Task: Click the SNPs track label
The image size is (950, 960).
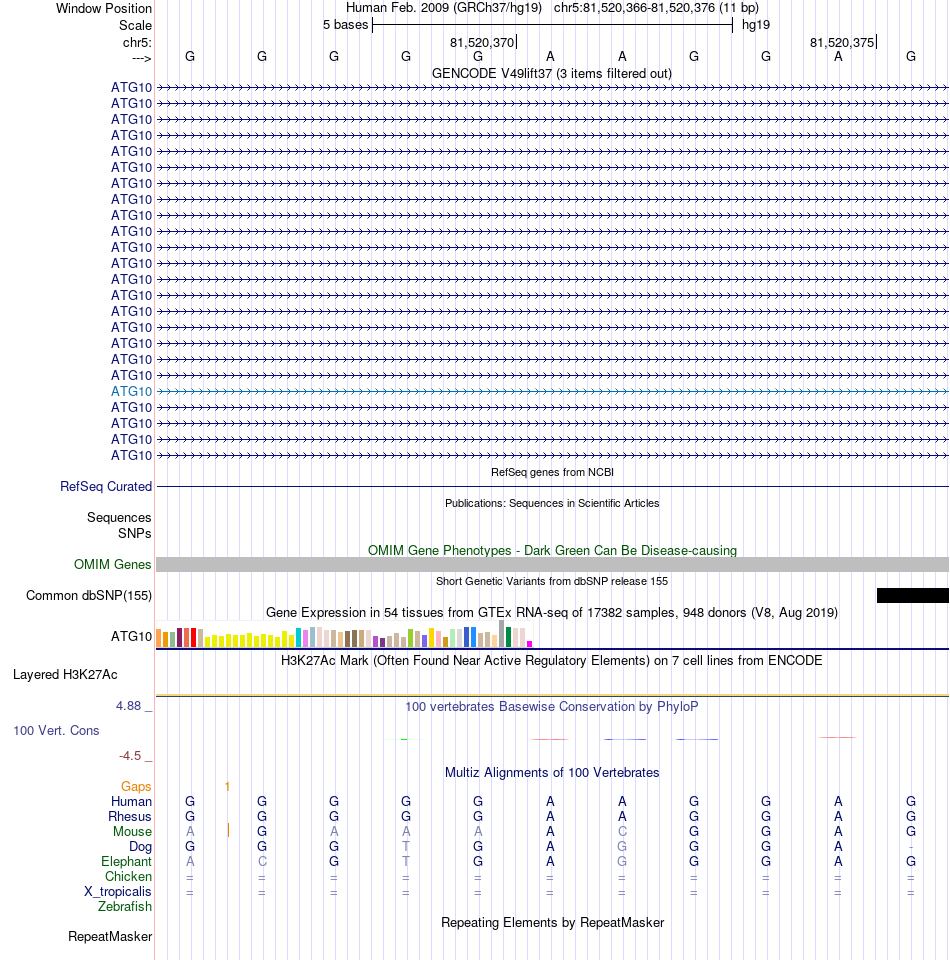Action: [135, 533]
